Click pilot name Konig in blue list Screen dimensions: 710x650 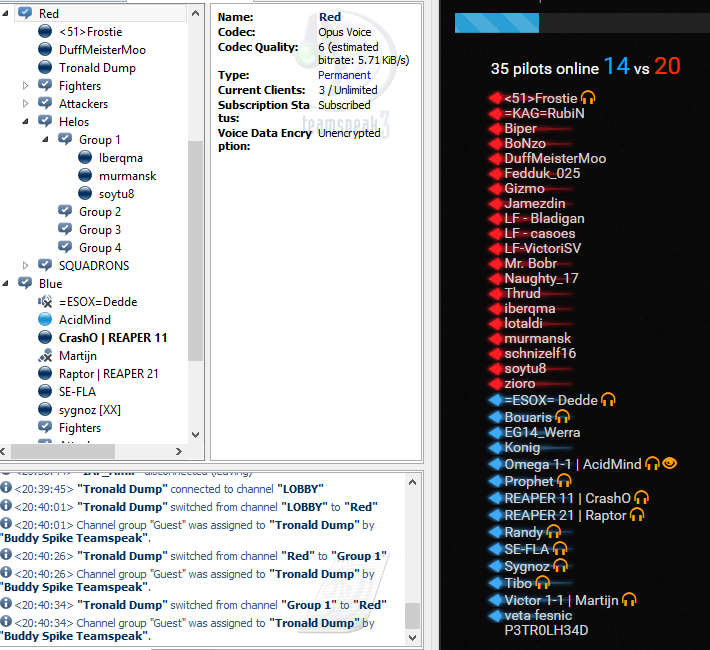point(522,448)
